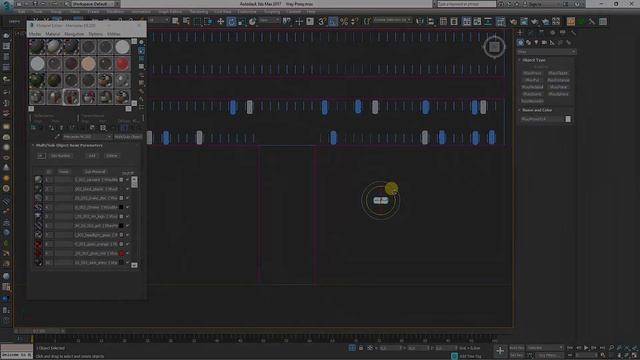Open the Selected key filter dropdown

(545, 348)
